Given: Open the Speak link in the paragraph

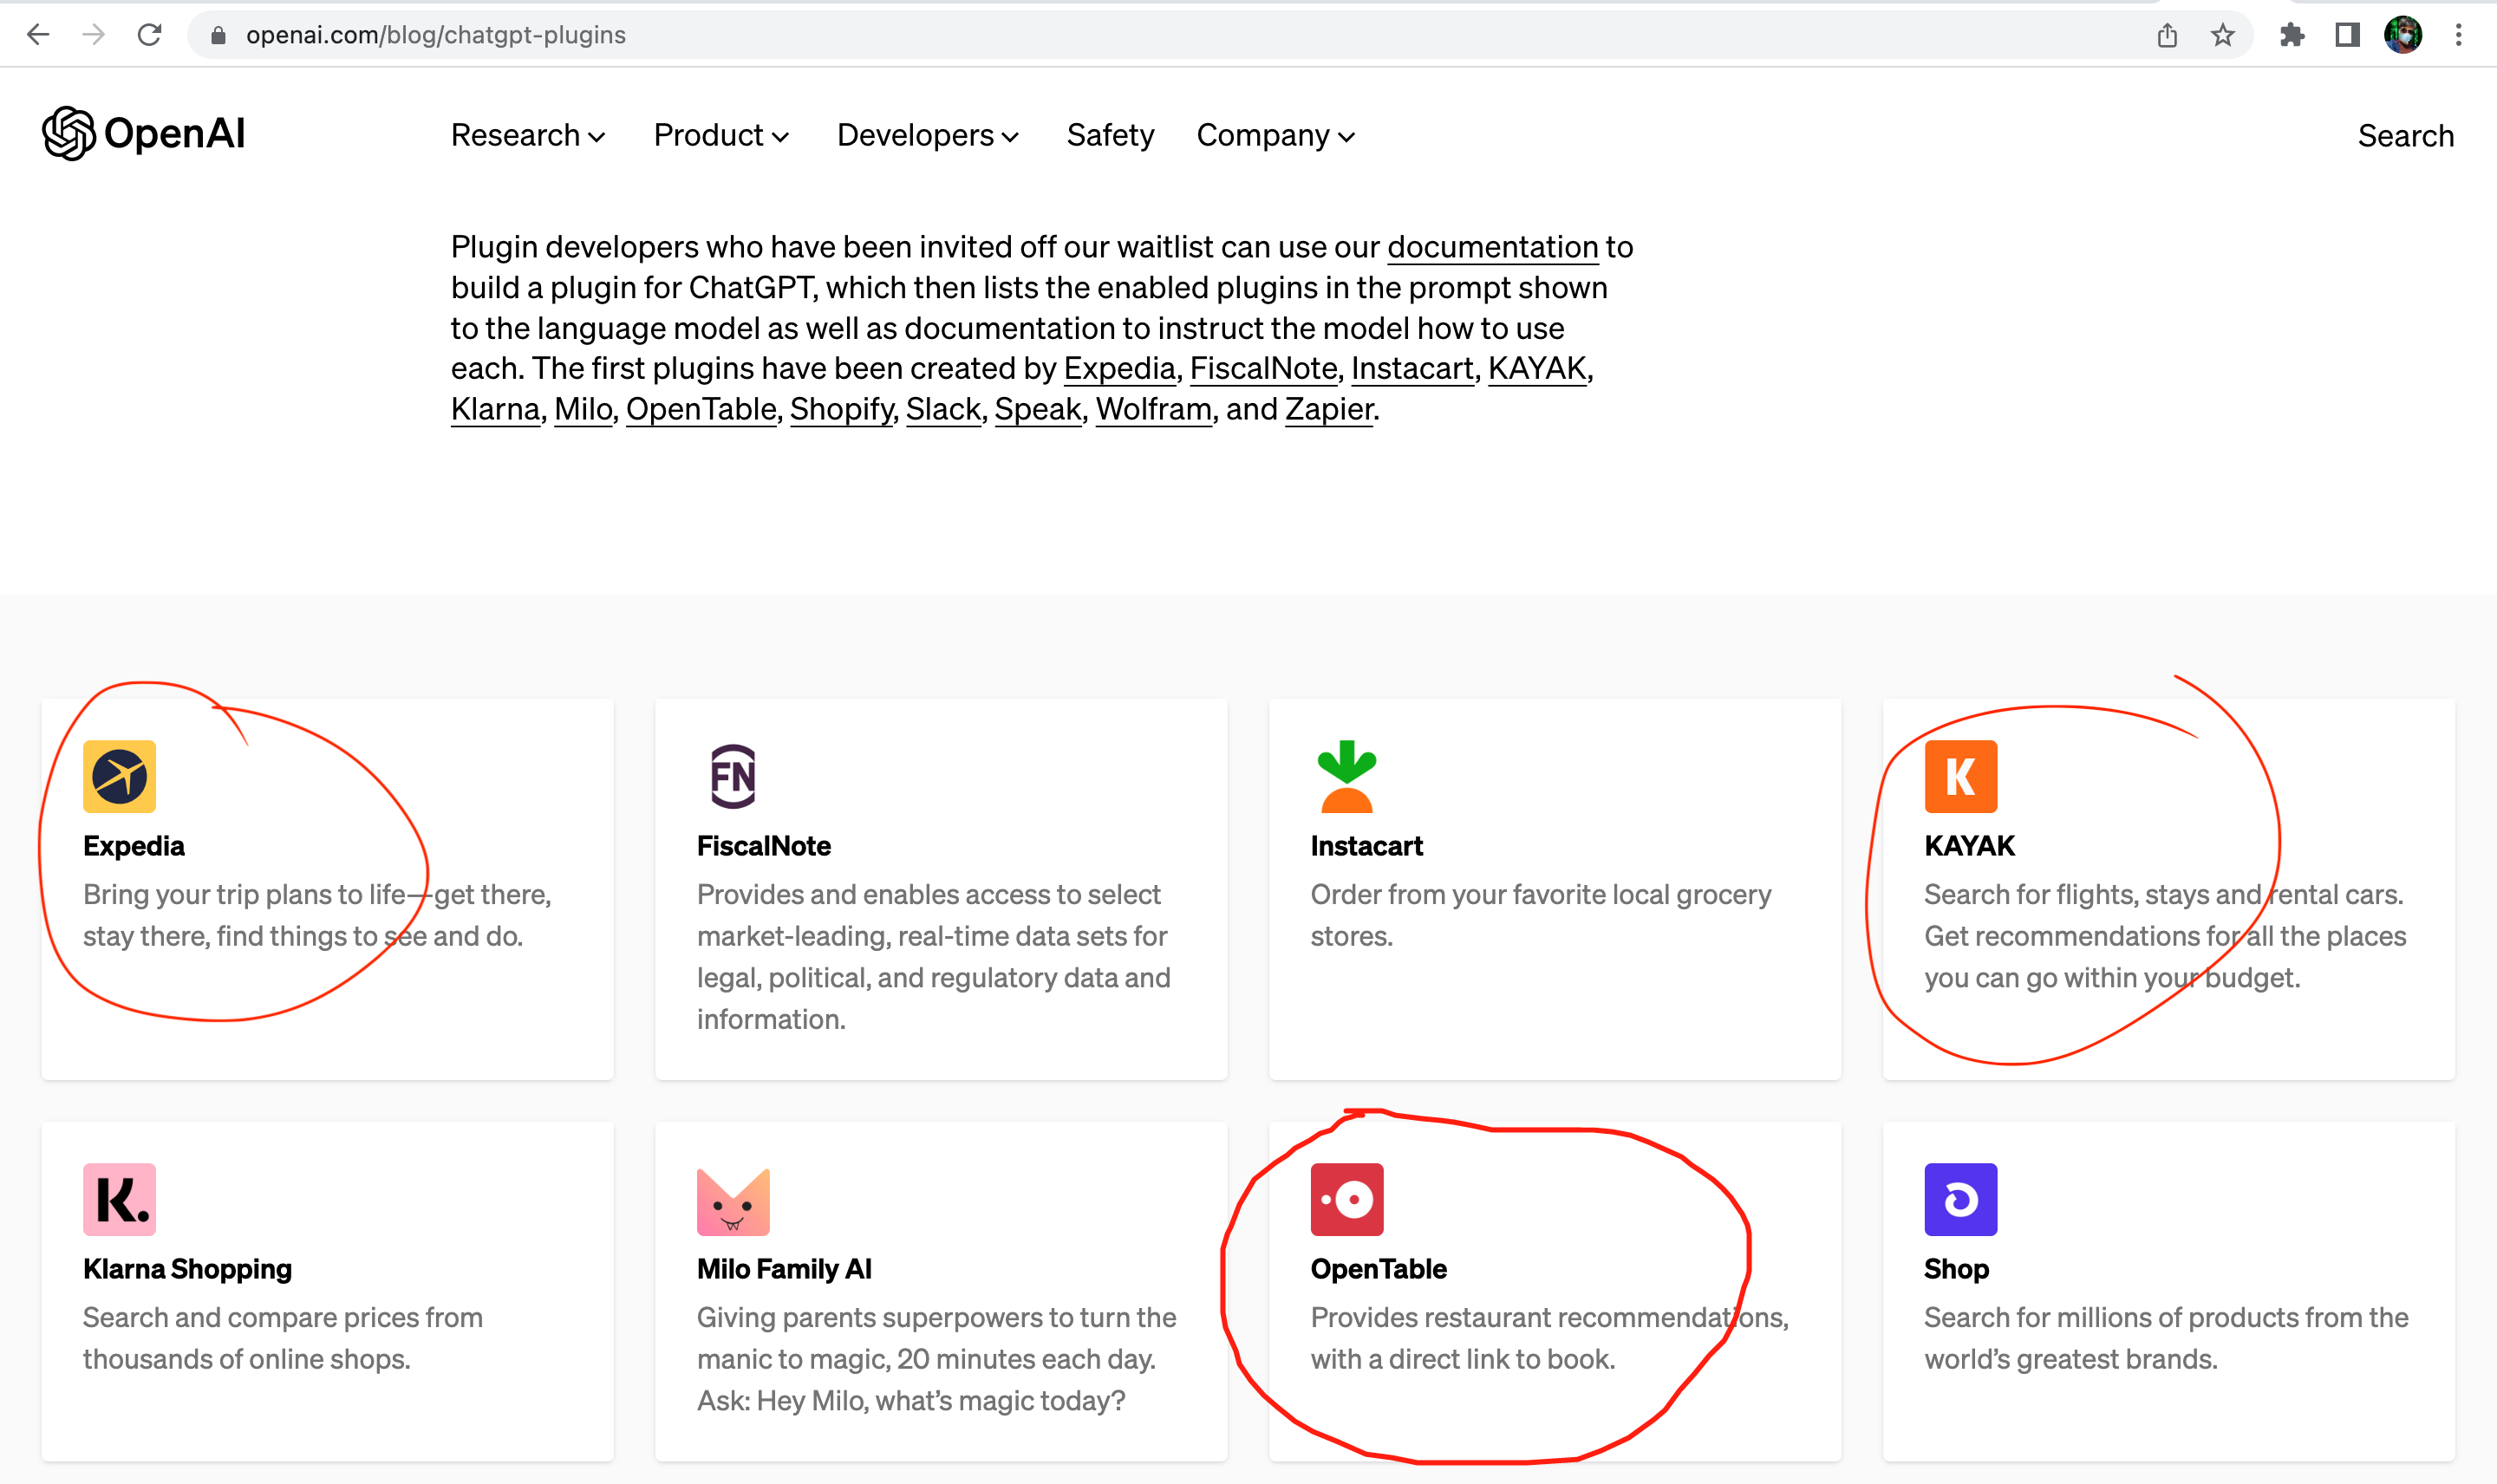Looking at the screenshot, I should tap(1037, 409).
